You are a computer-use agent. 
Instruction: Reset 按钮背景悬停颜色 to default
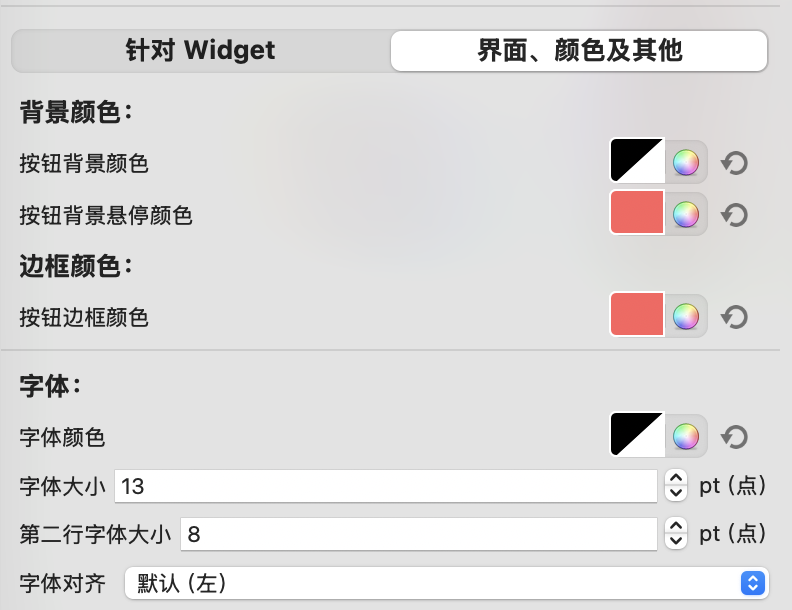(734, 215)
